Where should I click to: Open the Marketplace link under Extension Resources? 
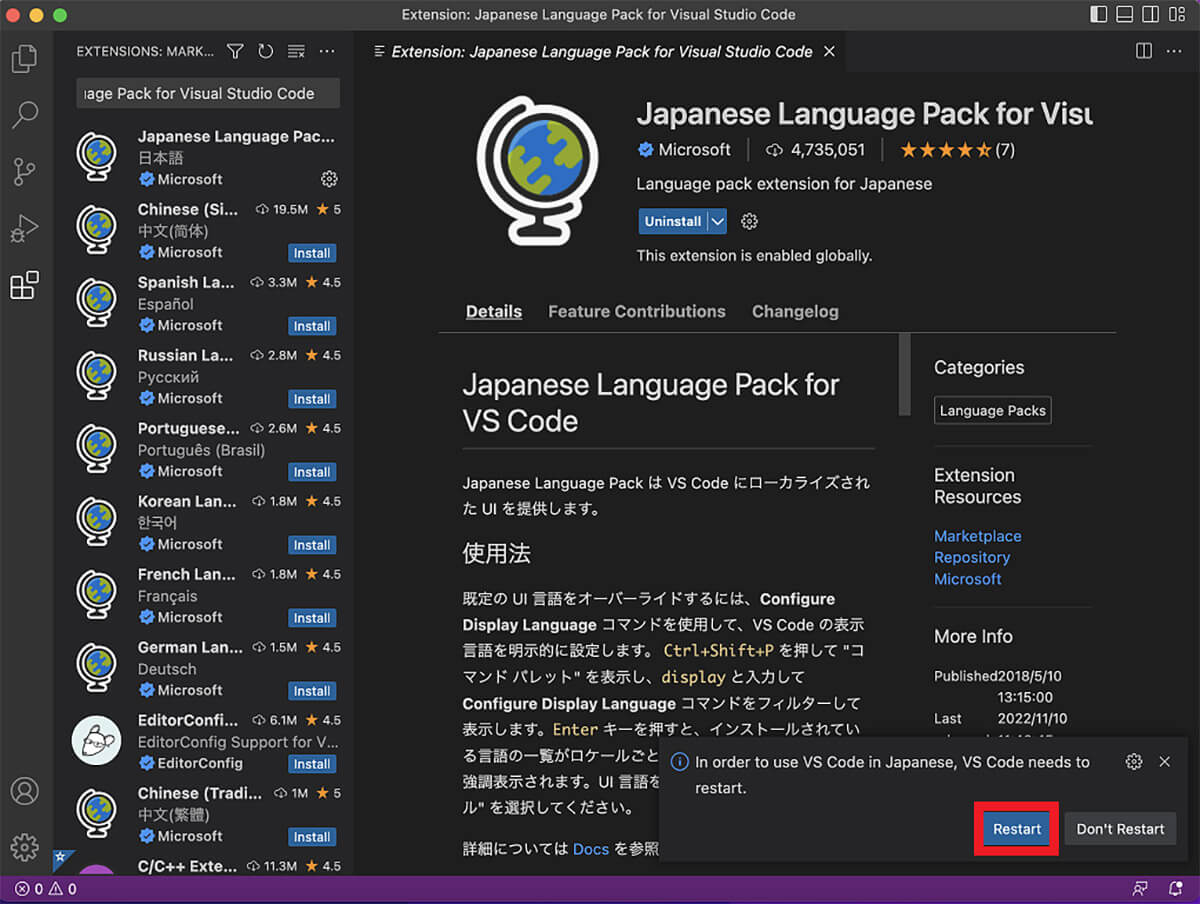(x=977, y=536)
